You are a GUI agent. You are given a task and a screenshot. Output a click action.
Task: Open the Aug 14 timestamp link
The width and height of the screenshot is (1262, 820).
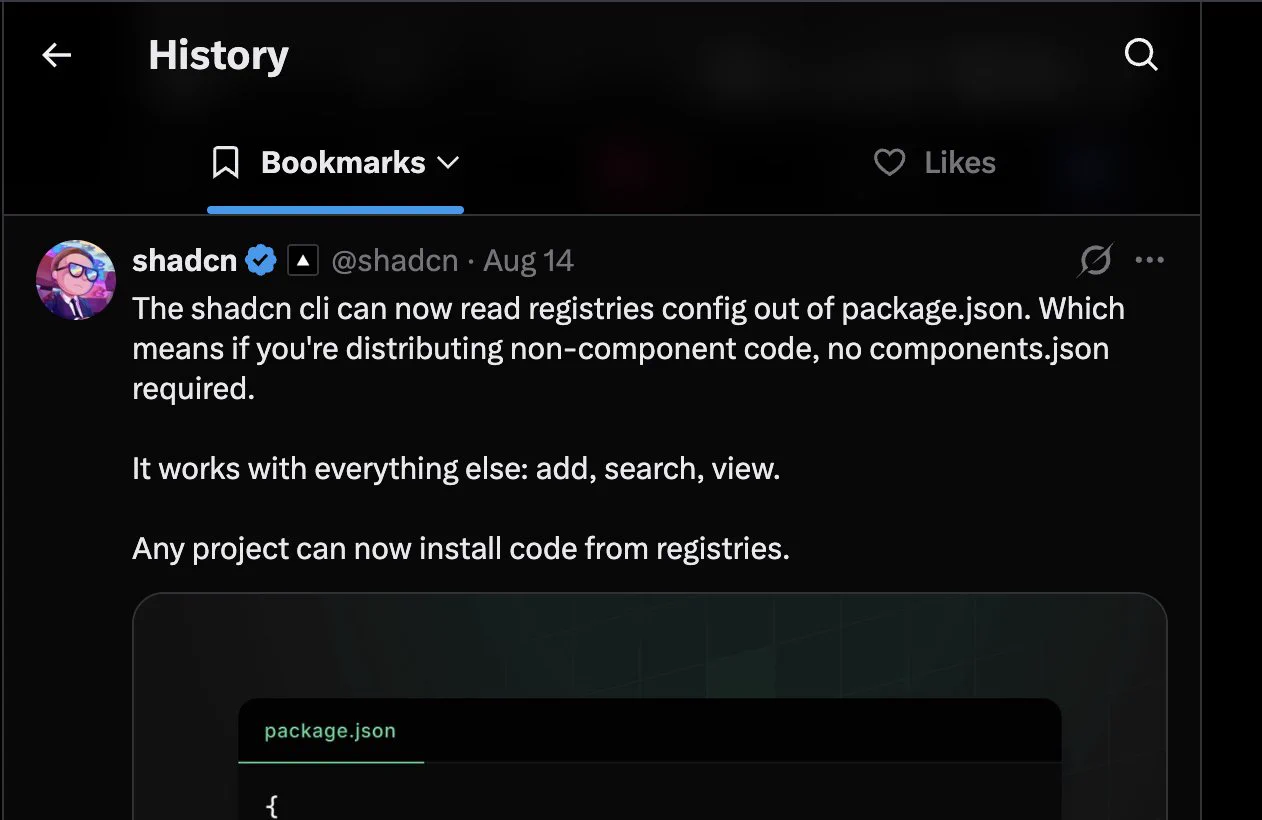pos(528,261)
